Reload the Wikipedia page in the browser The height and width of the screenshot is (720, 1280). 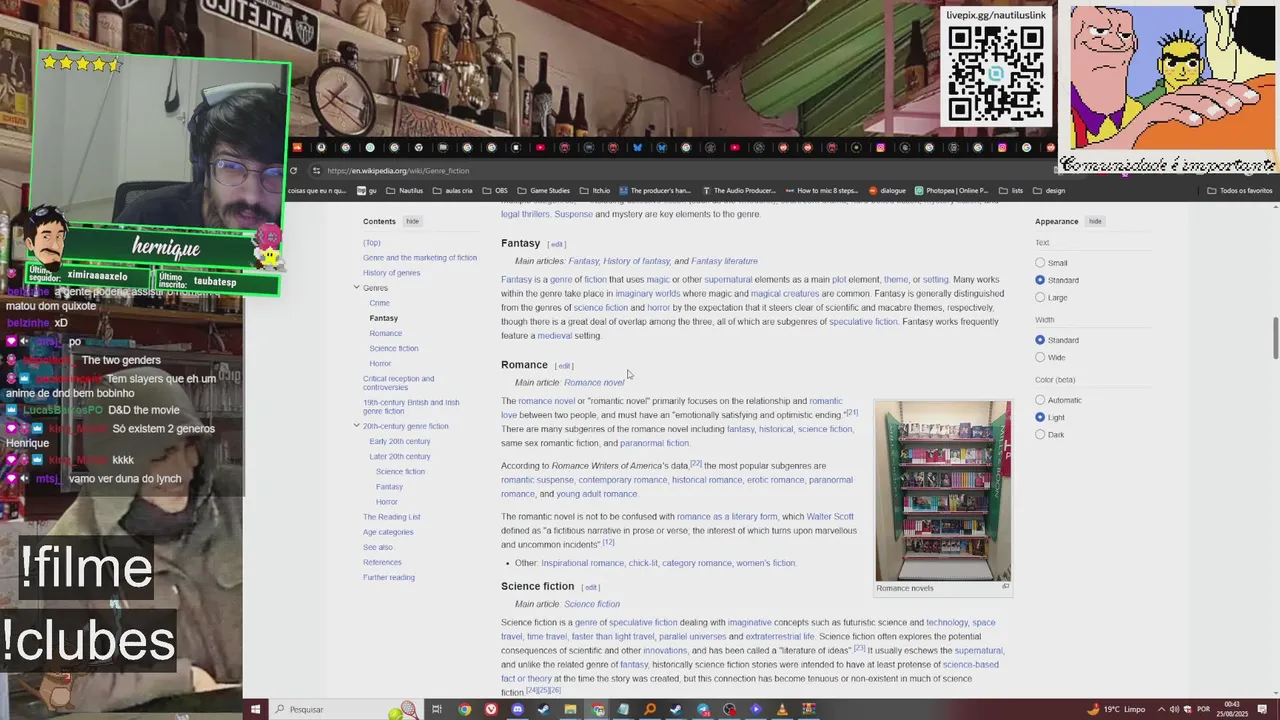[x=293, y=170]
